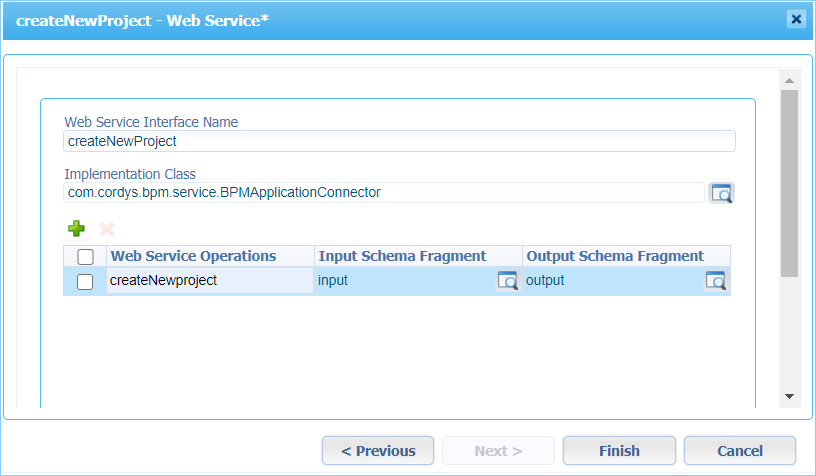Viewport: 816px width, 476px height.
Task: Click the Implementation Class text field
Action: coord(384,192)
